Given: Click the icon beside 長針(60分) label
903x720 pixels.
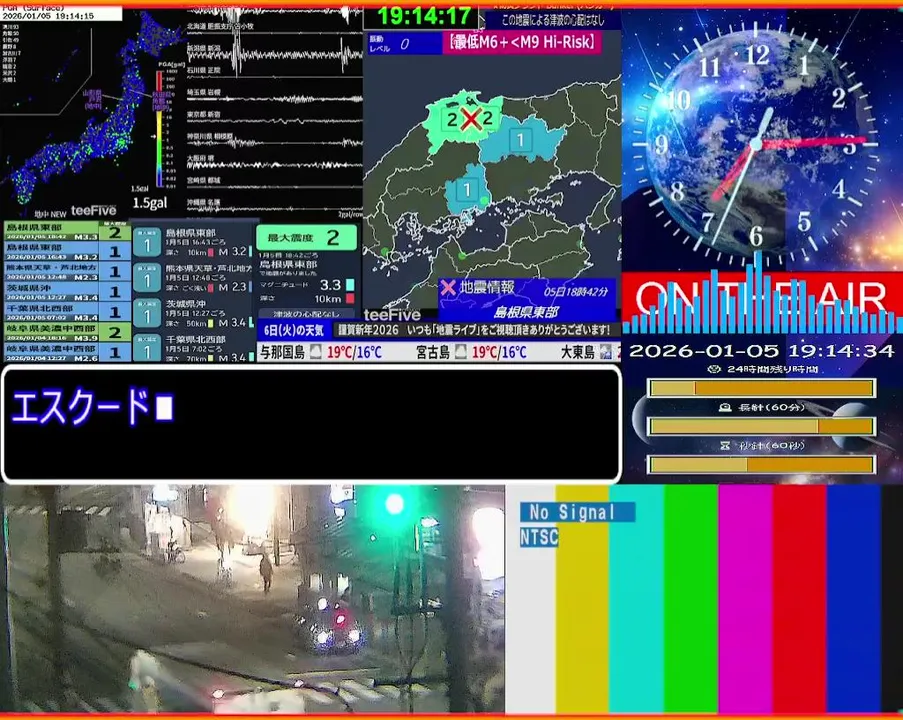Looking at the screenshot, I should 725,407.
